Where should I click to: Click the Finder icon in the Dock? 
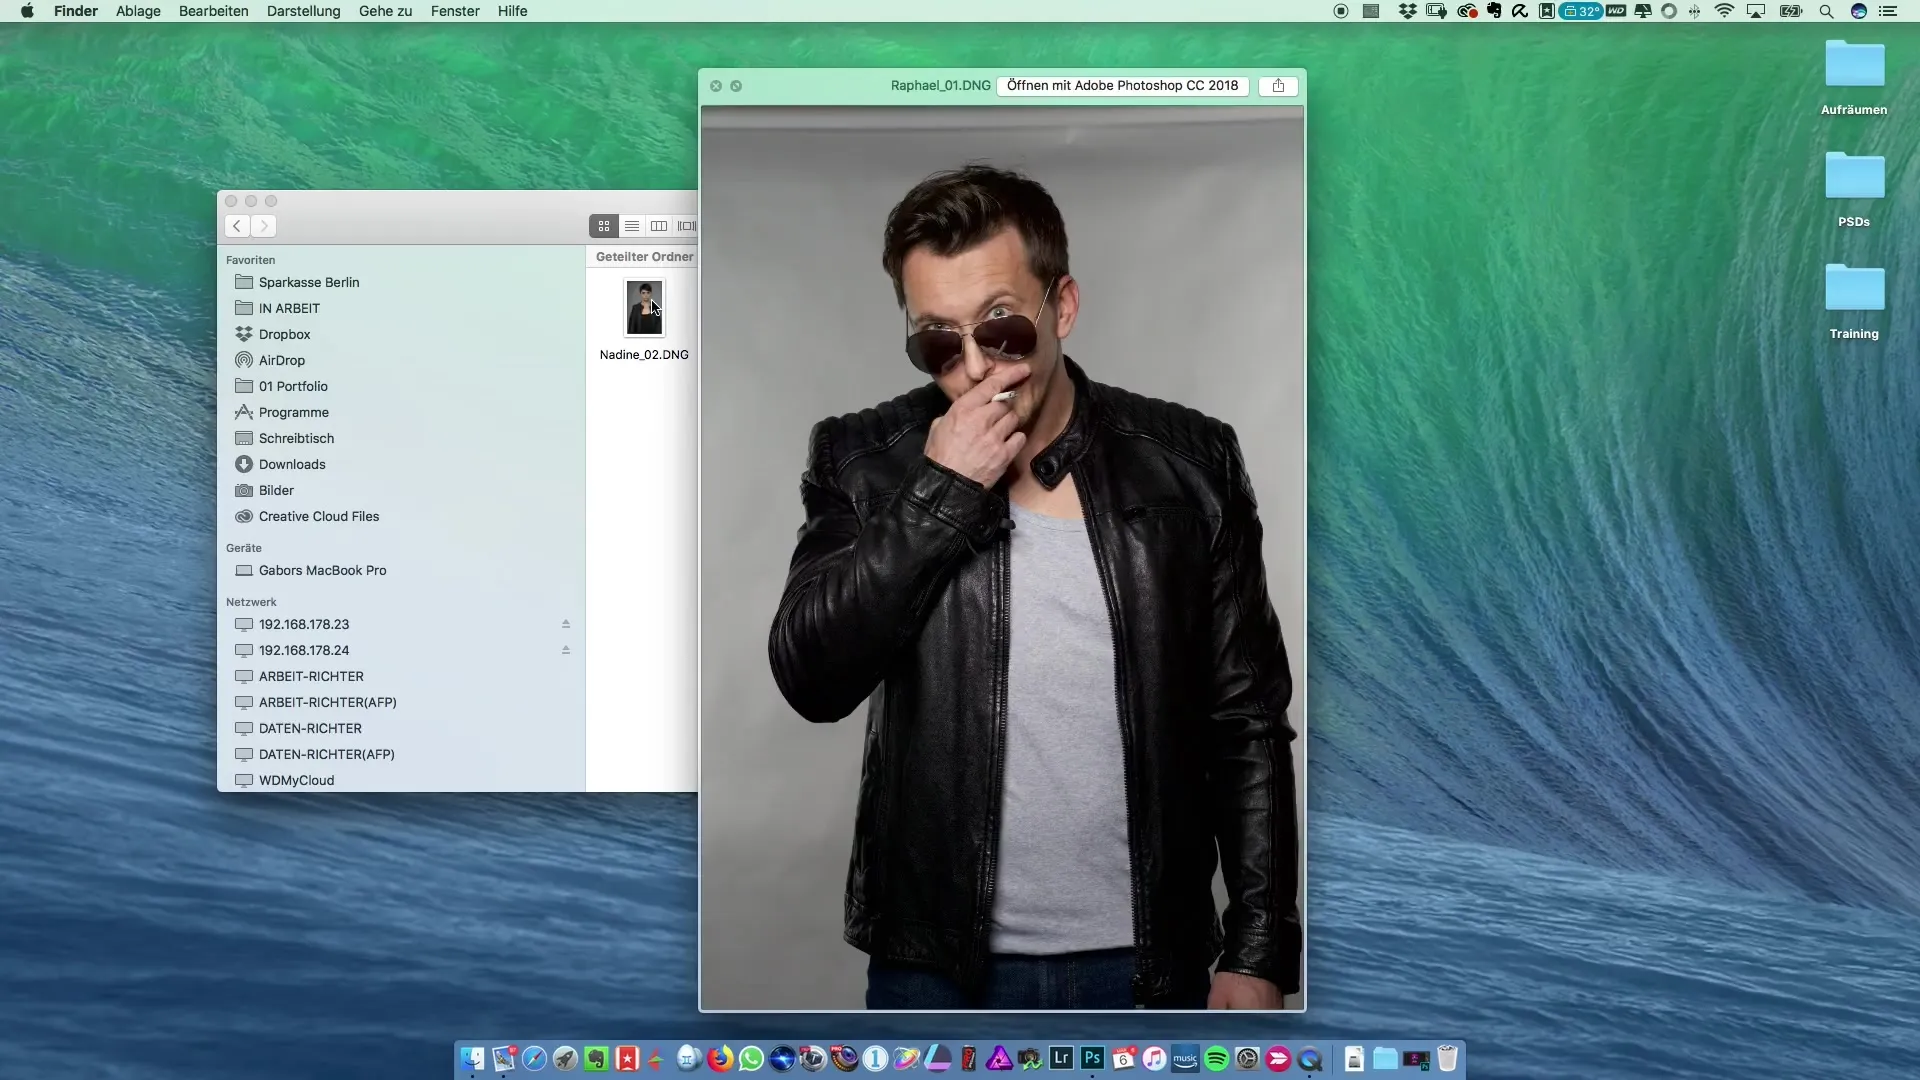point(472,1058)
